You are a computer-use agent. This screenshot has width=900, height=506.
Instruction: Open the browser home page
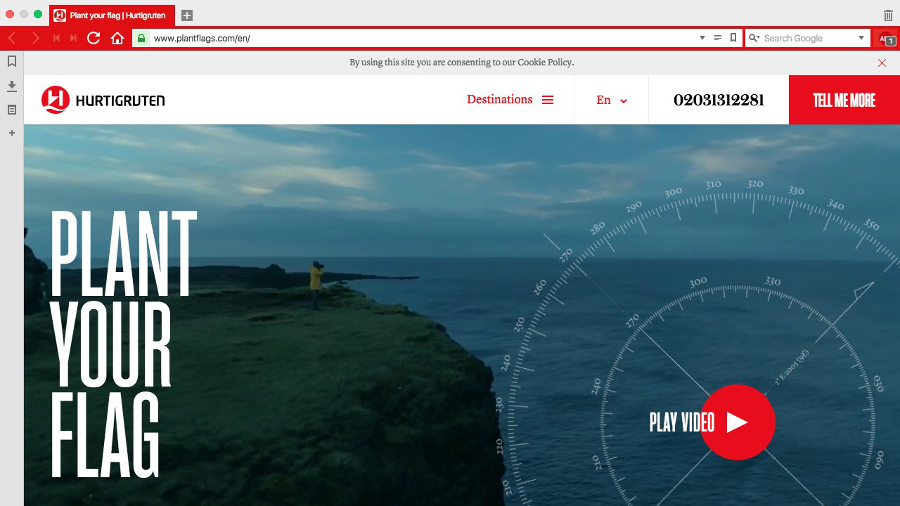pyautogui.click(x=117, y=38)
